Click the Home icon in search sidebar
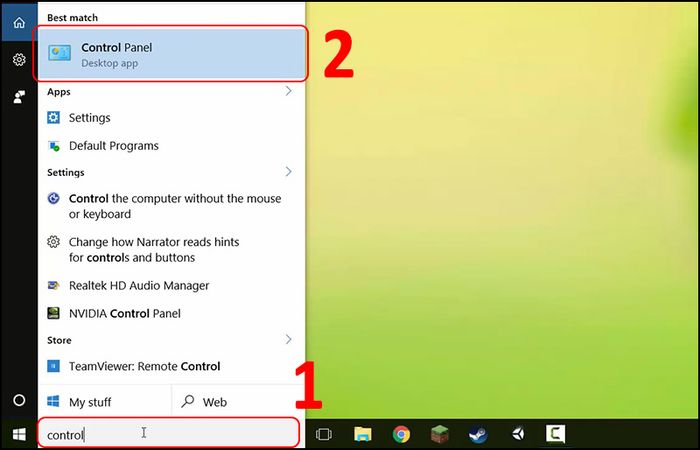 point(19,22)
